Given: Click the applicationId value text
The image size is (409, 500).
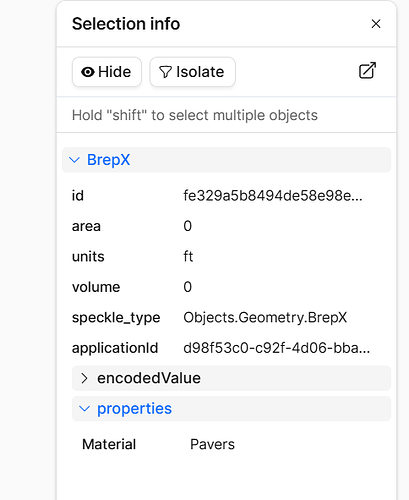Looking at the screenshot, I should [277, 348].
